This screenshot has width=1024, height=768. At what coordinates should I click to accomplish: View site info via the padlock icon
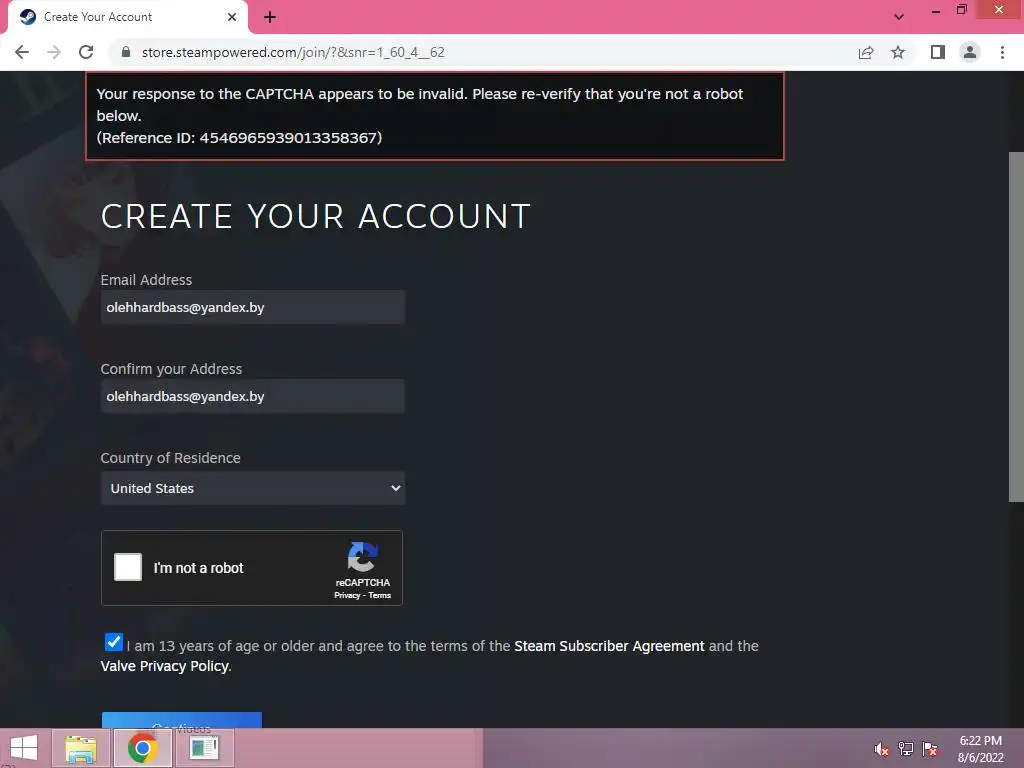[x=126, y=52]
